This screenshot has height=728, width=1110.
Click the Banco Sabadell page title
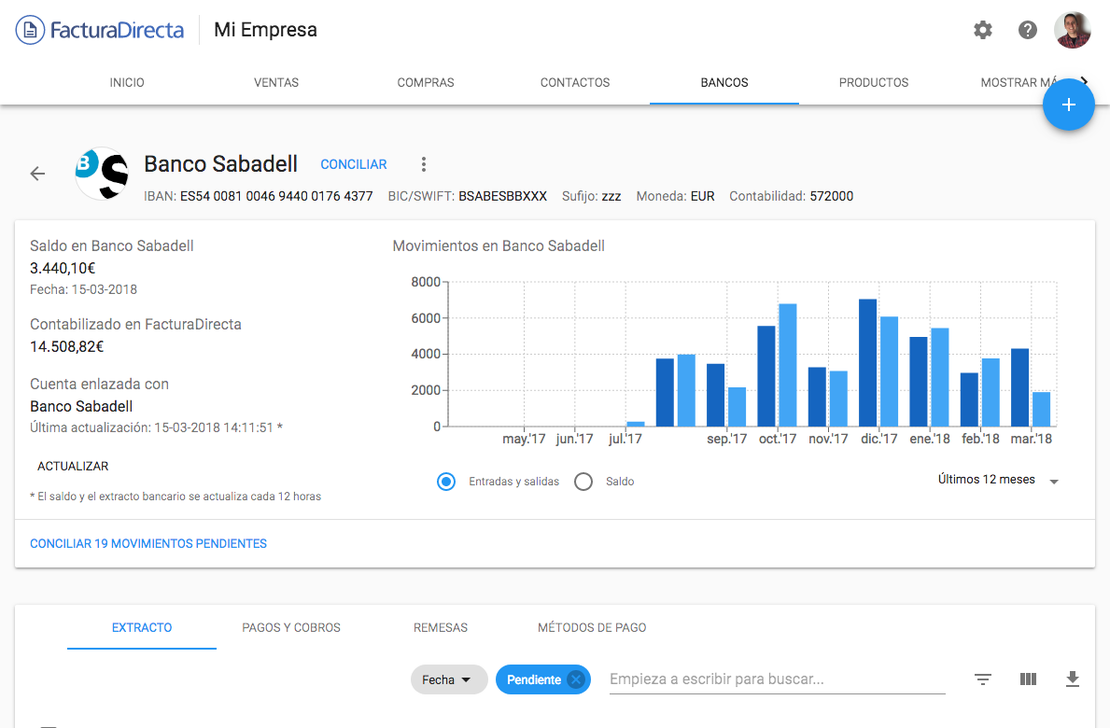pyautogui.click(x=221, y=164)
